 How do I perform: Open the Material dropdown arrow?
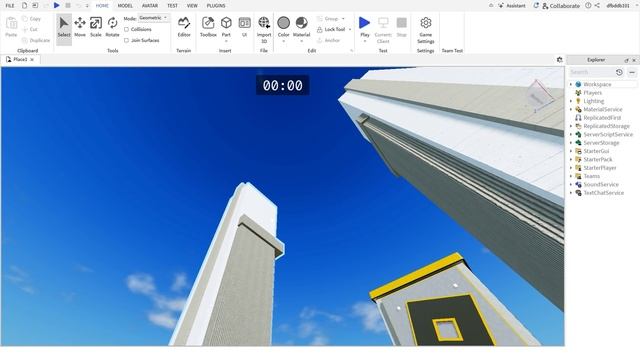point(302,41)
